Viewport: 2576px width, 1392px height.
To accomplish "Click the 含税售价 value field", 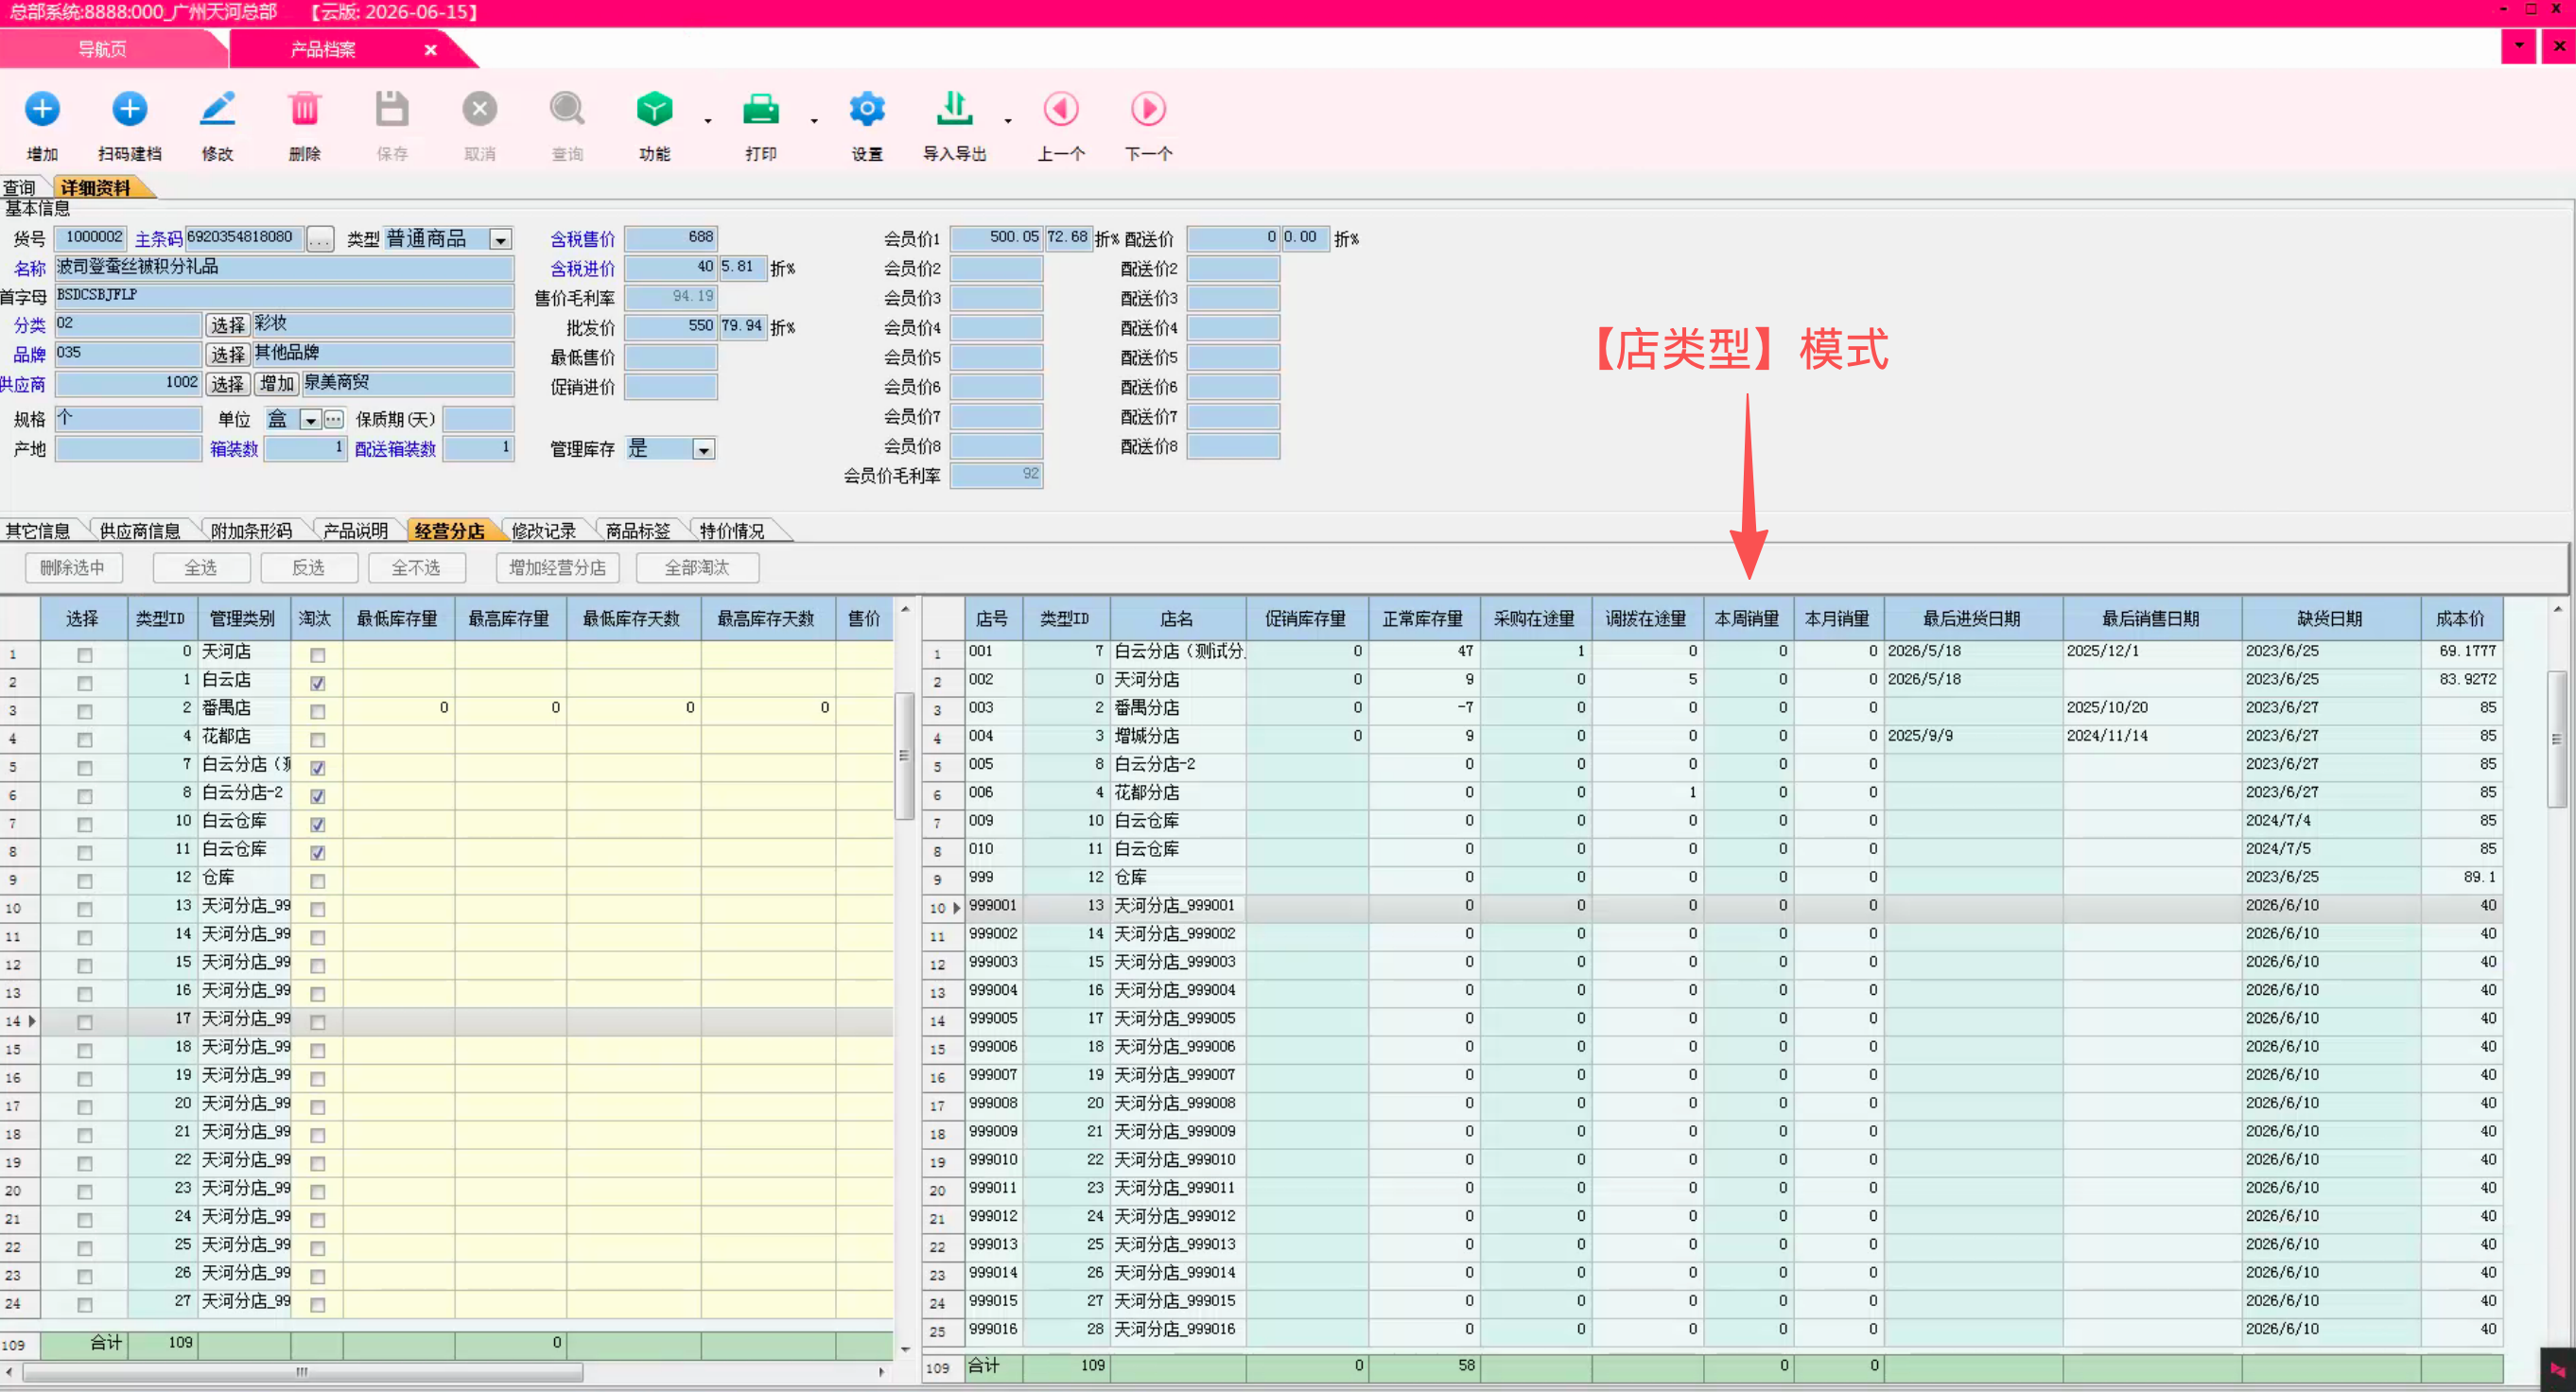I will click(670, 238).
